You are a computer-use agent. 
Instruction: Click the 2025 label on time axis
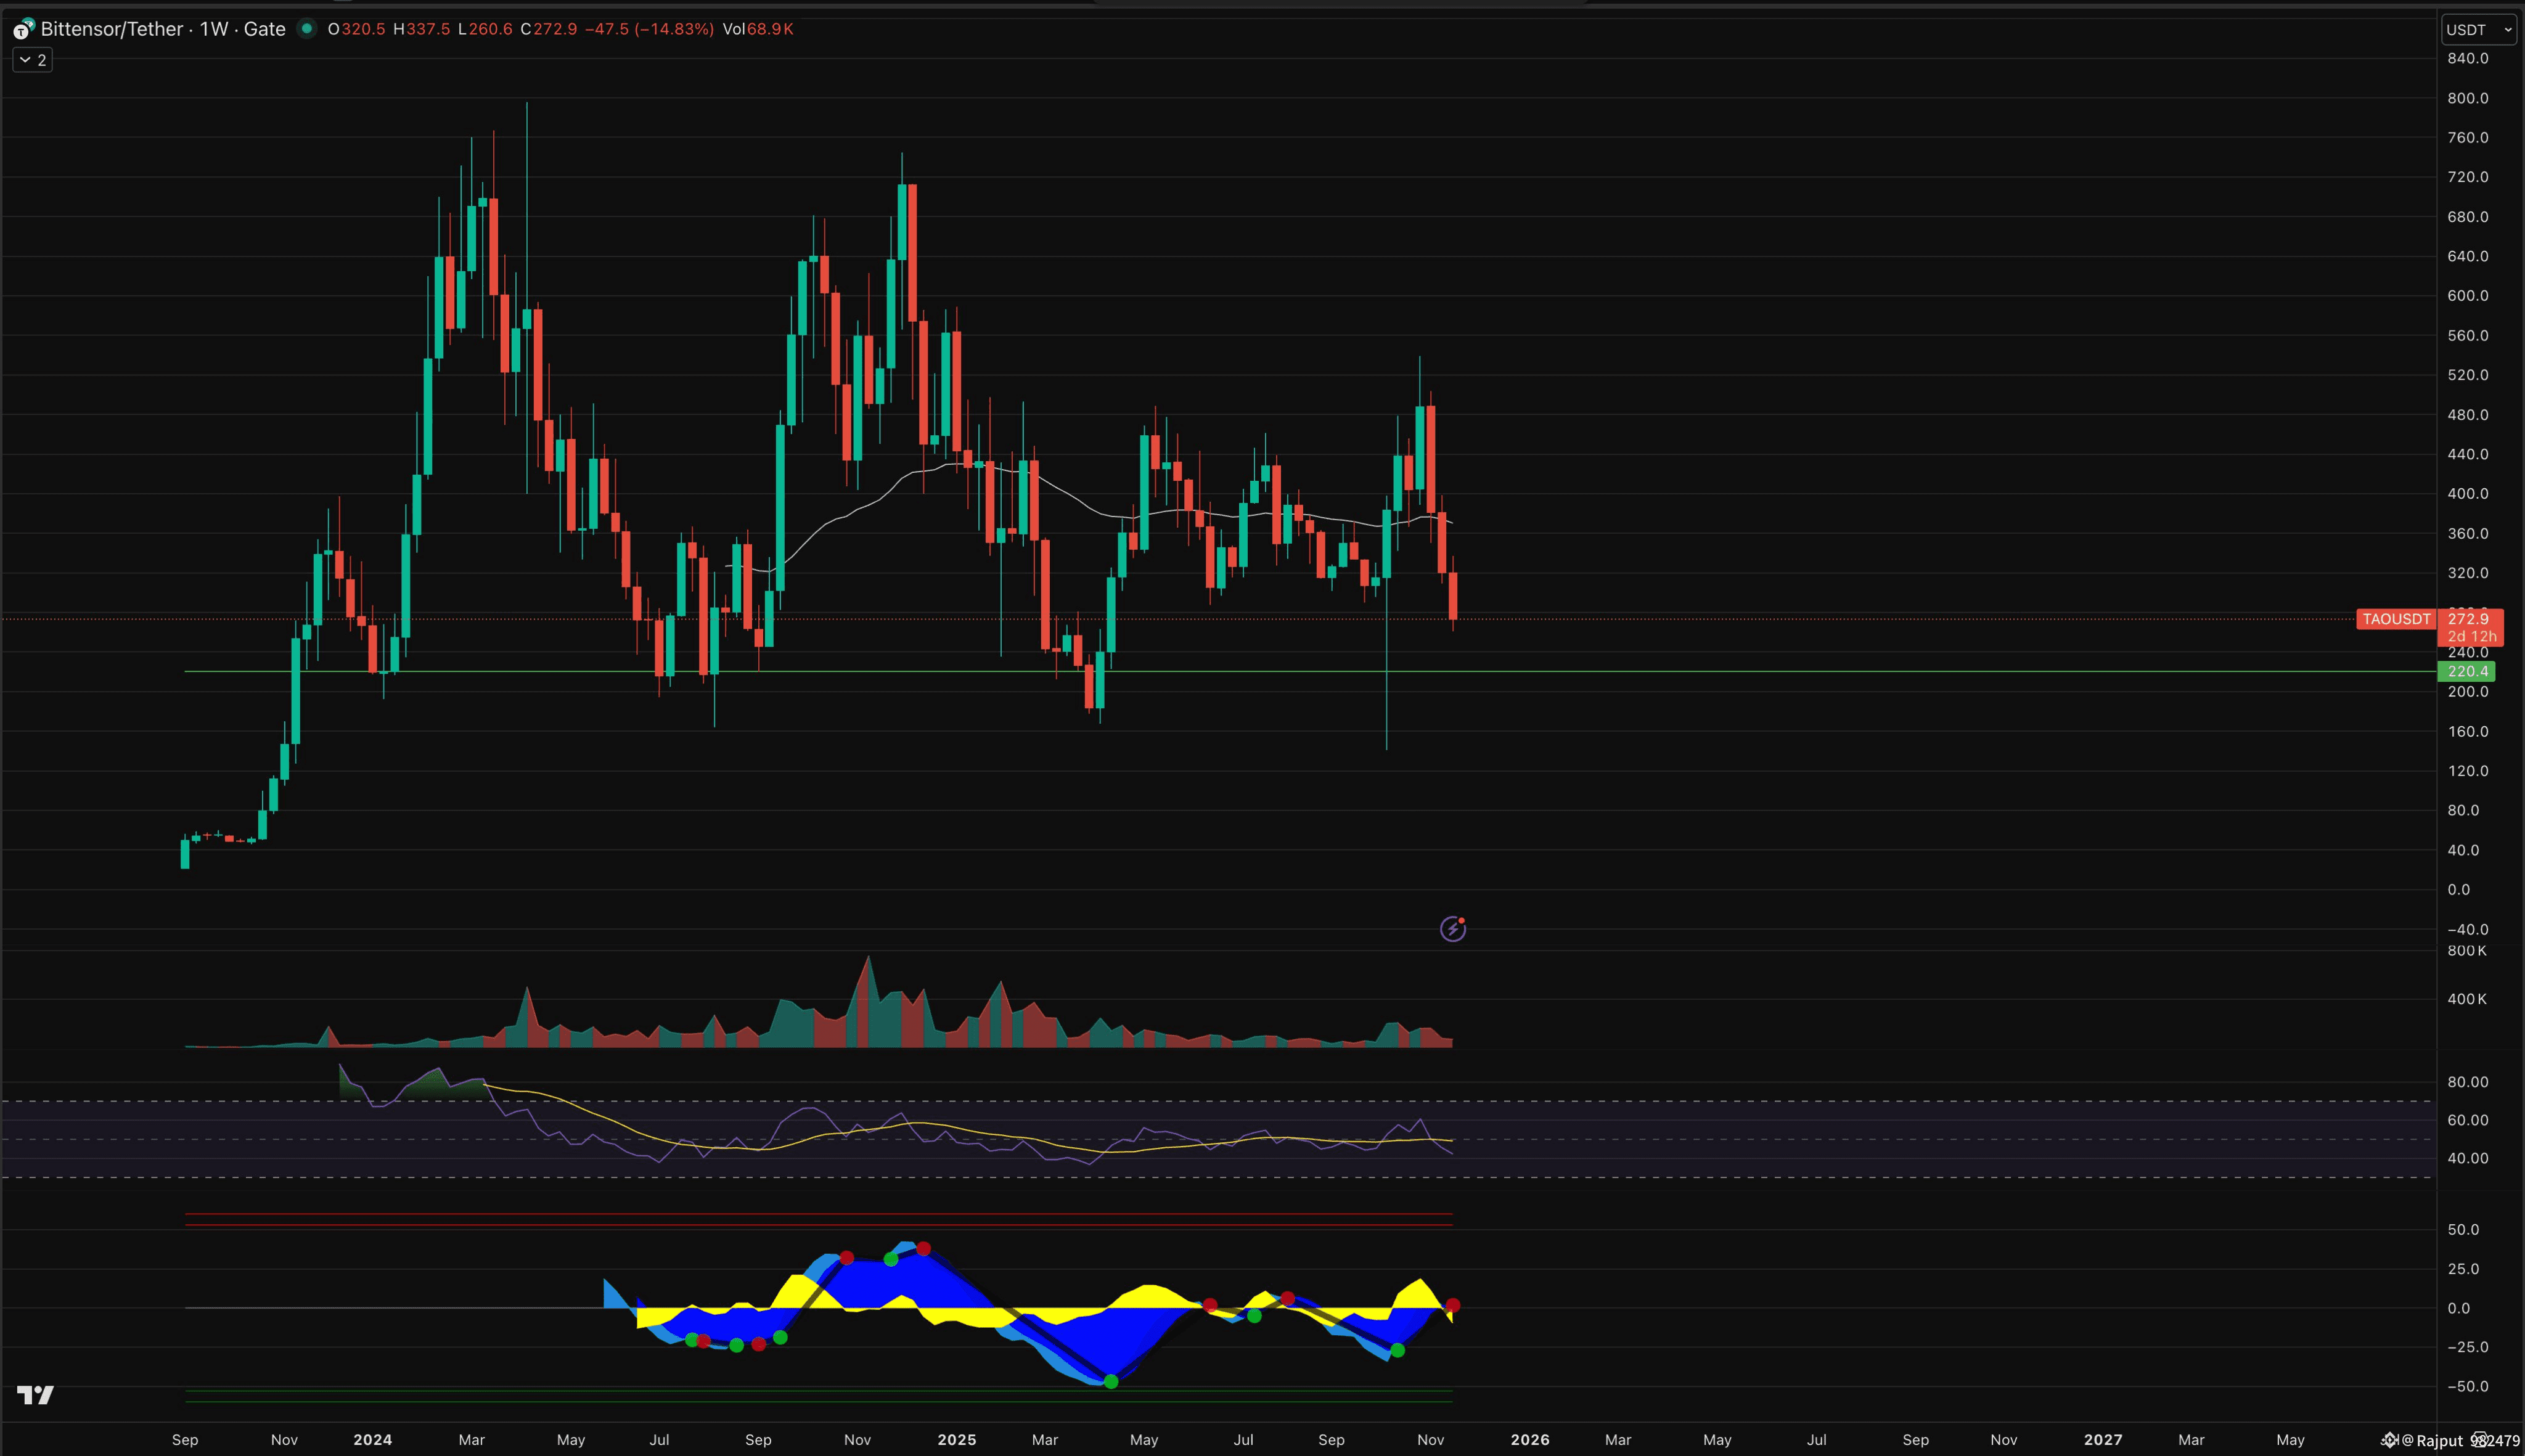click(956, 1440)
